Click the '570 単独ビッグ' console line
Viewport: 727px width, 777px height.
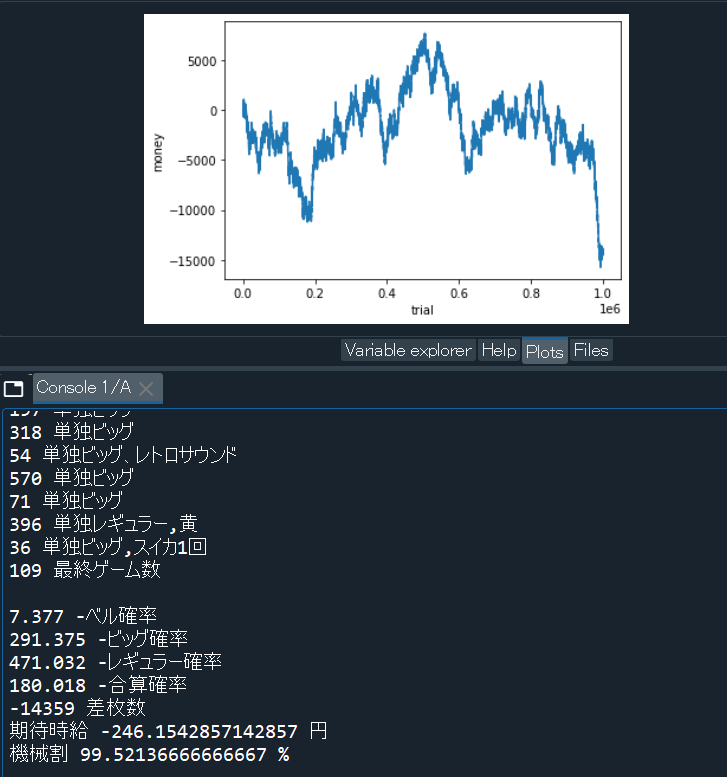pyautogui.click(x=71, y=478)
